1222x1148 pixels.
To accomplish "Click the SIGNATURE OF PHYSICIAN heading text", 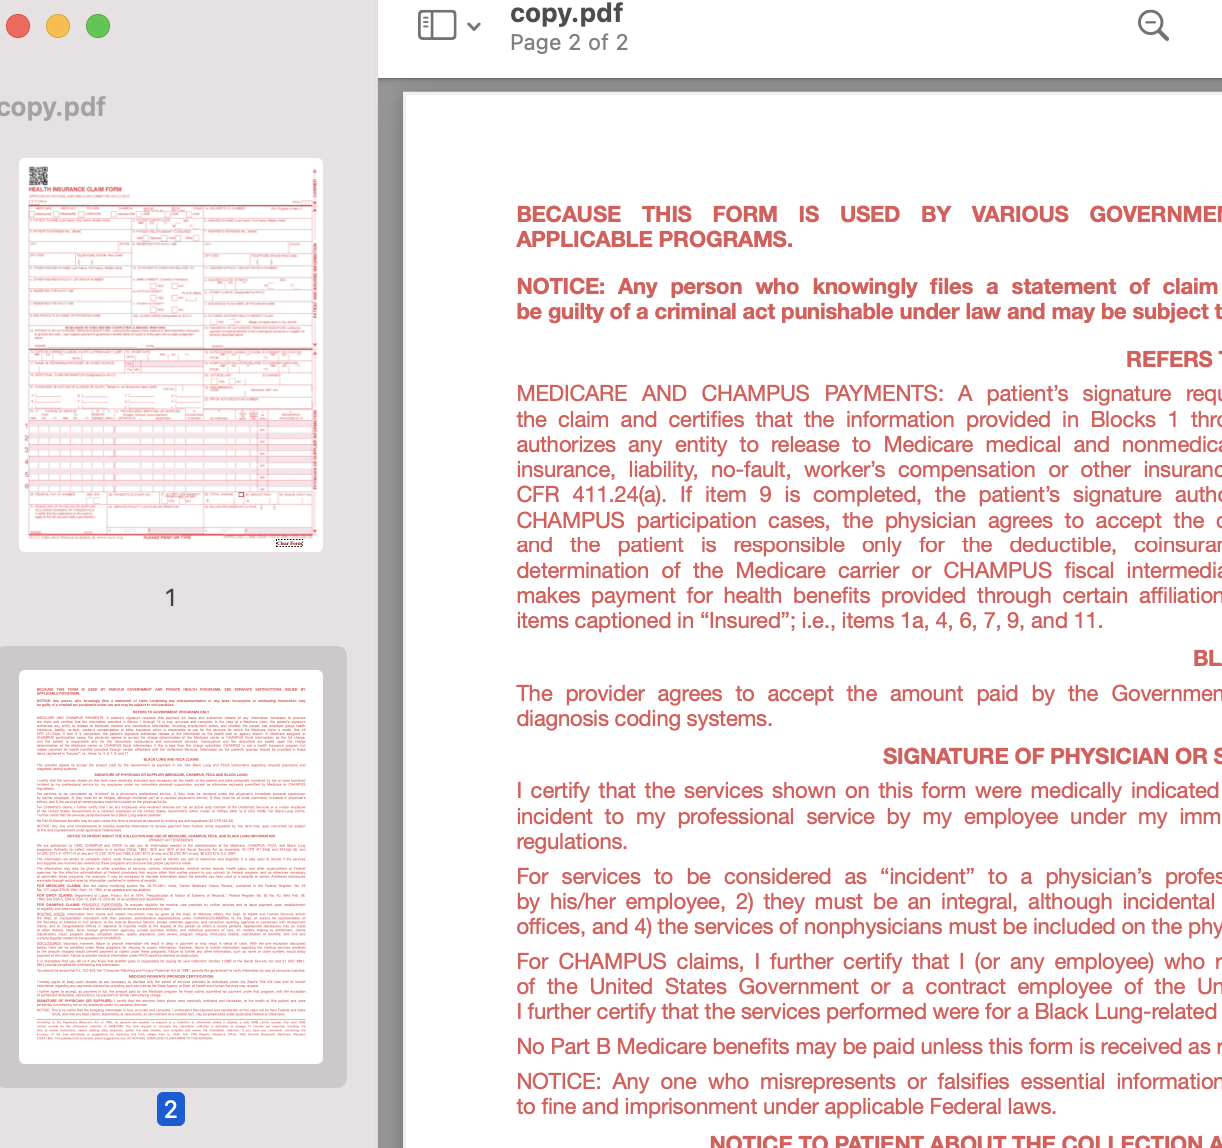I will click(x=1050, y=756).
